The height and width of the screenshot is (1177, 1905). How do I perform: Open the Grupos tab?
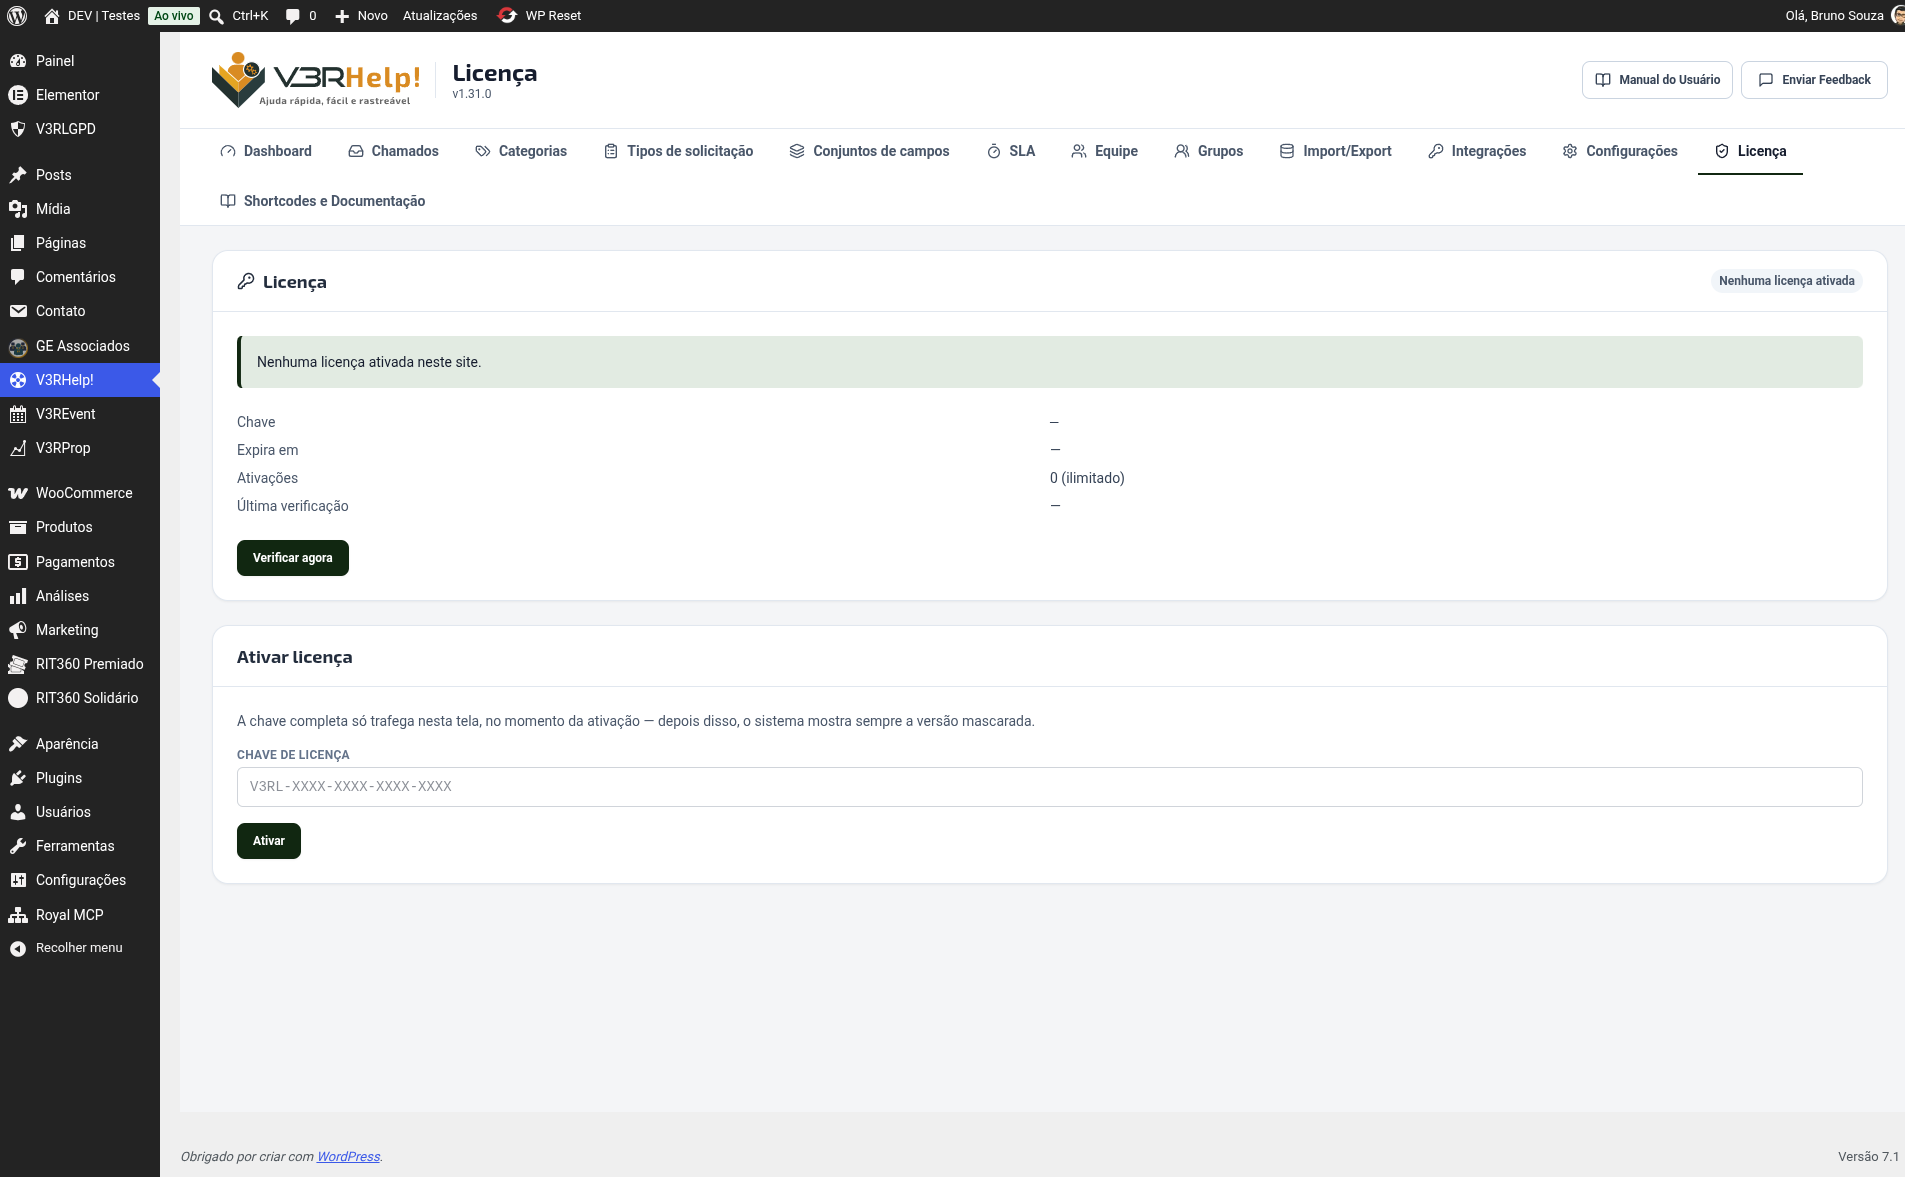point(1209,151)
